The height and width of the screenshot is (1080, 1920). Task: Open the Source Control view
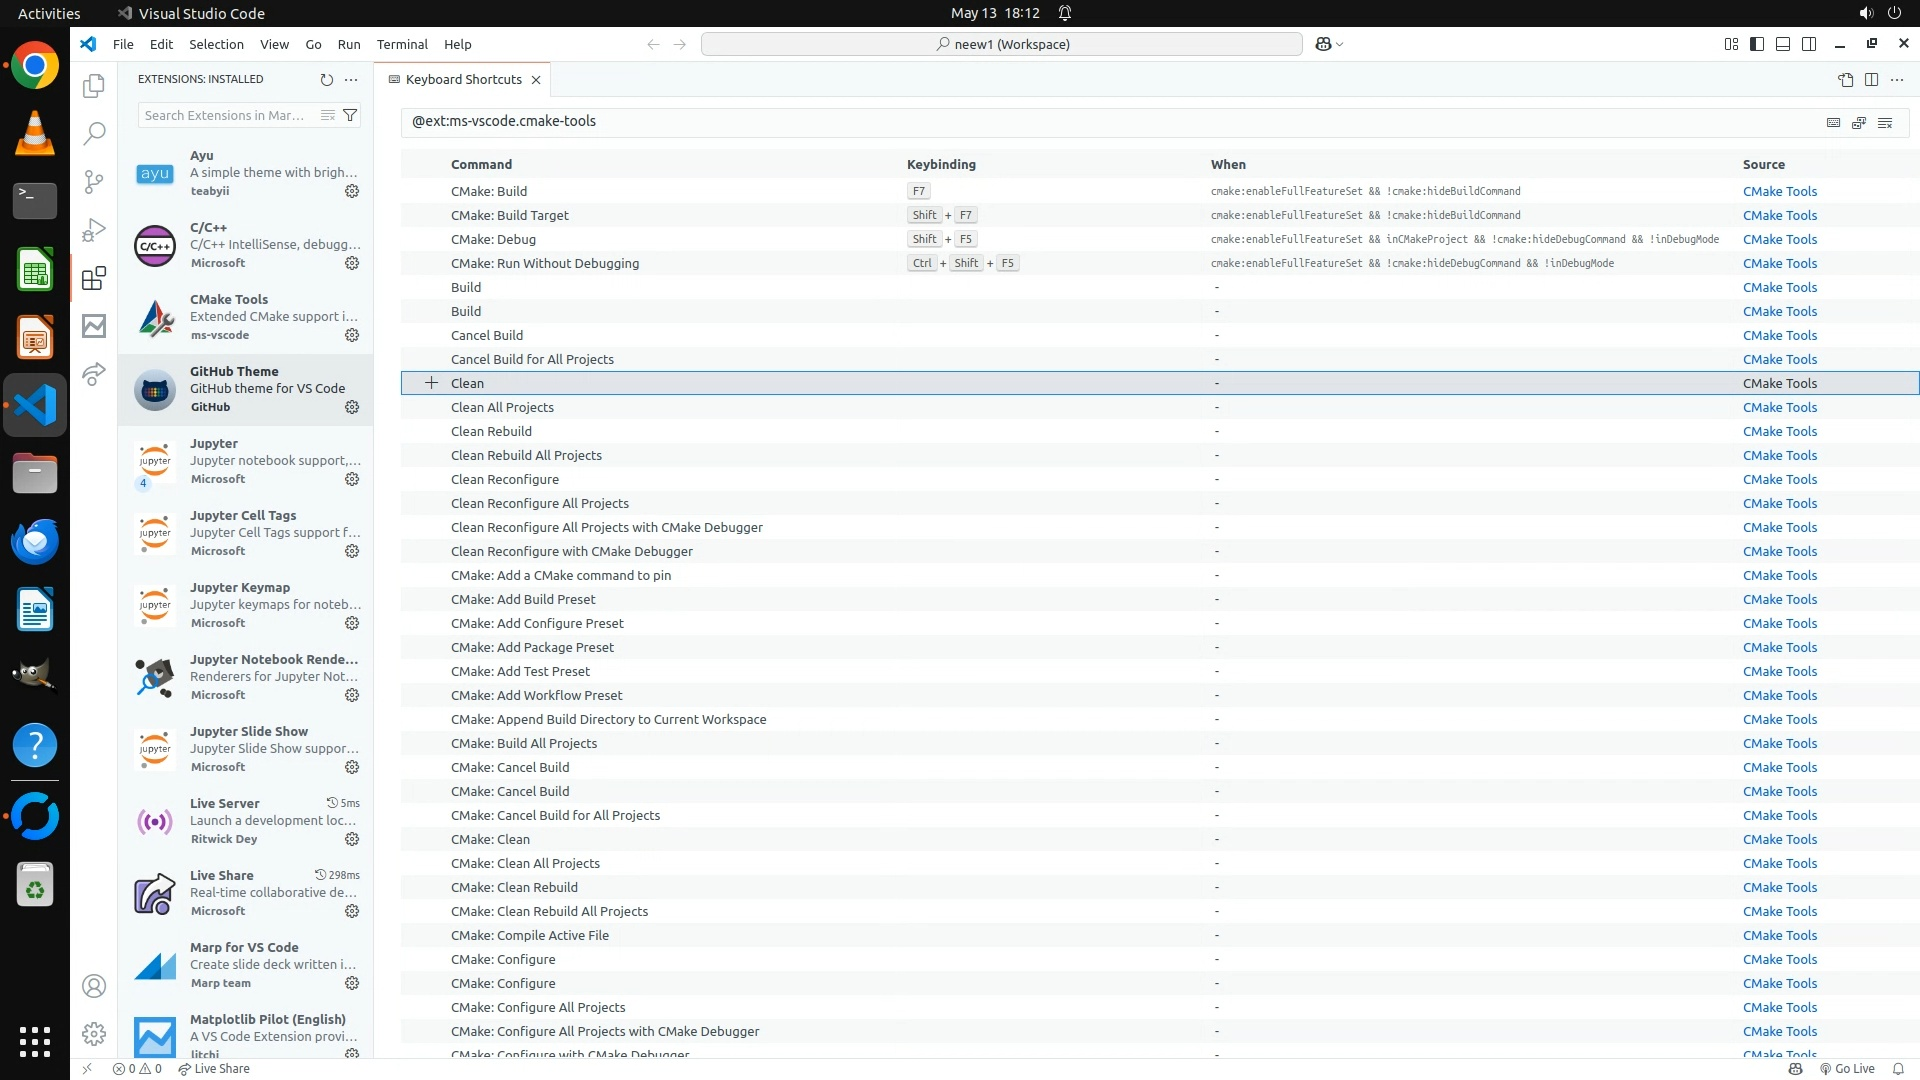[94, 181]
